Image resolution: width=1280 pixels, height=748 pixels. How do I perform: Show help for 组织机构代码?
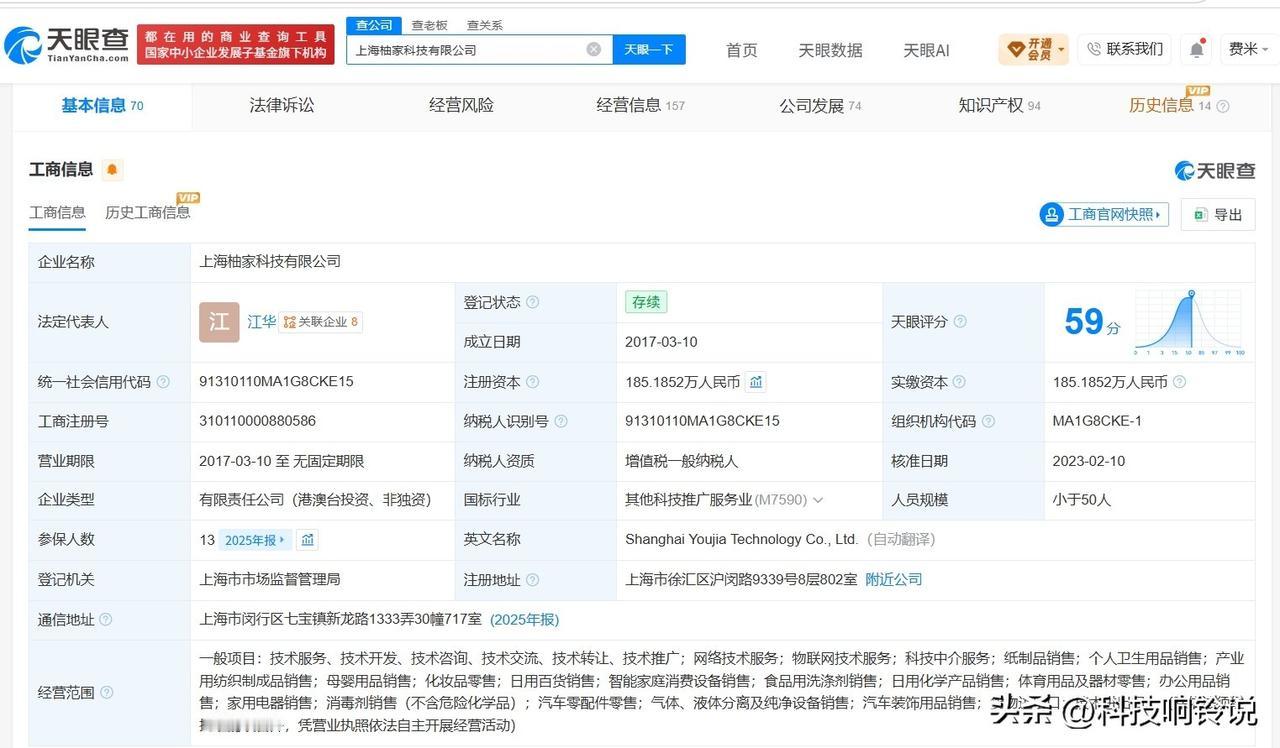pyautogui.click(x=988, y=421)
